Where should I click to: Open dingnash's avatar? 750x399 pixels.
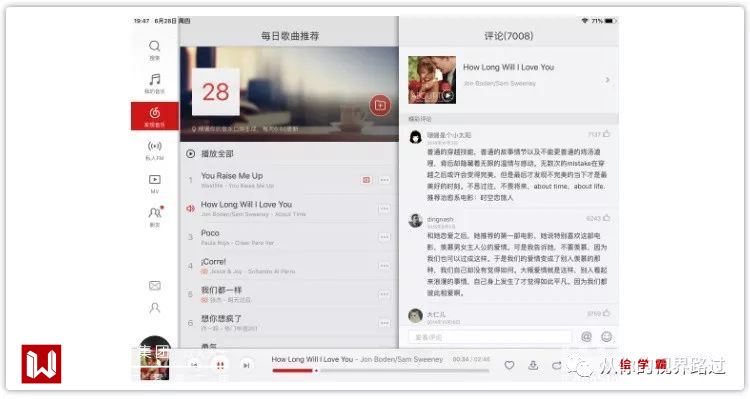click(x=416, y=221)
